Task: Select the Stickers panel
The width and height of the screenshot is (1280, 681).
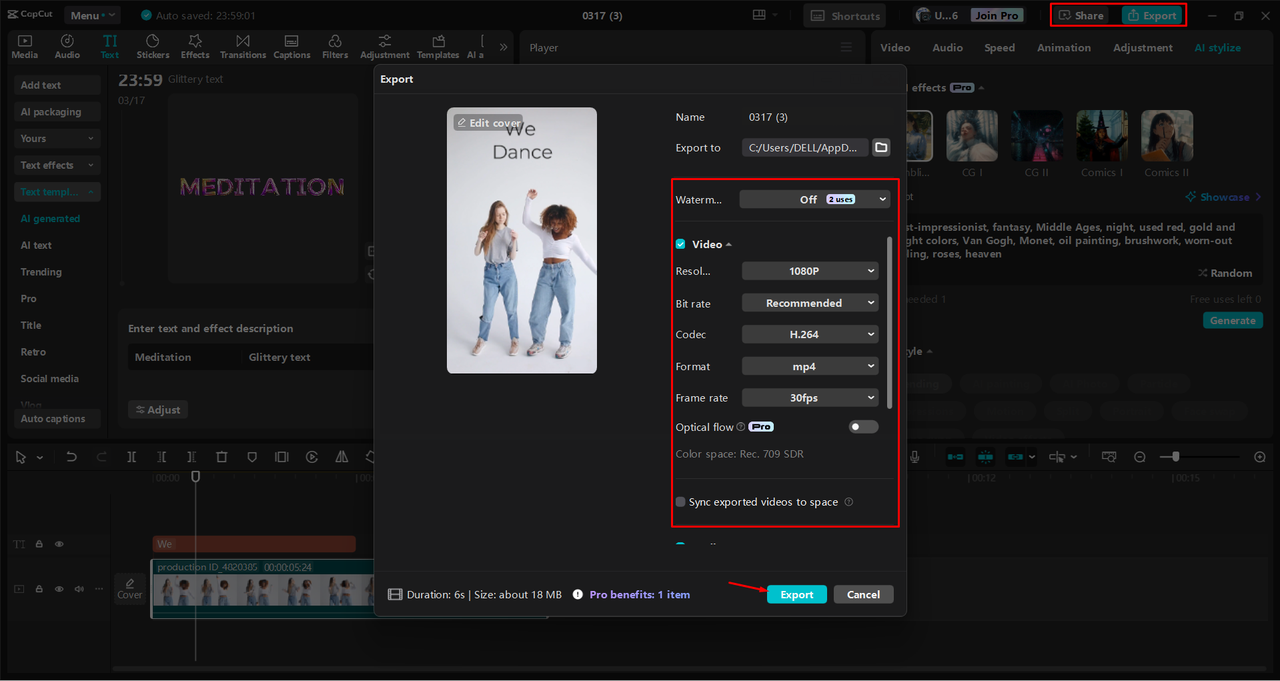Action: point(152,46)
